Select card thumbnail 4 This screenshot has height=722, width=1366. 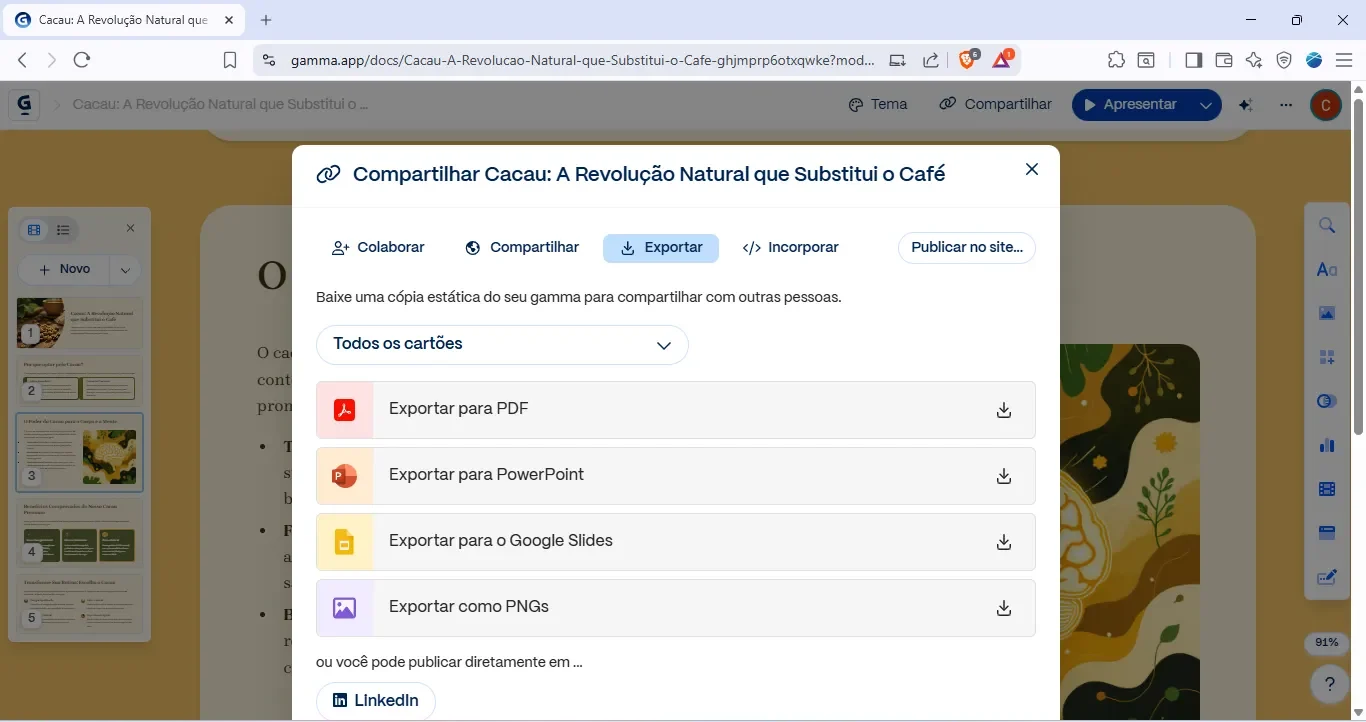pyautogui.click(x=80, y=533)
